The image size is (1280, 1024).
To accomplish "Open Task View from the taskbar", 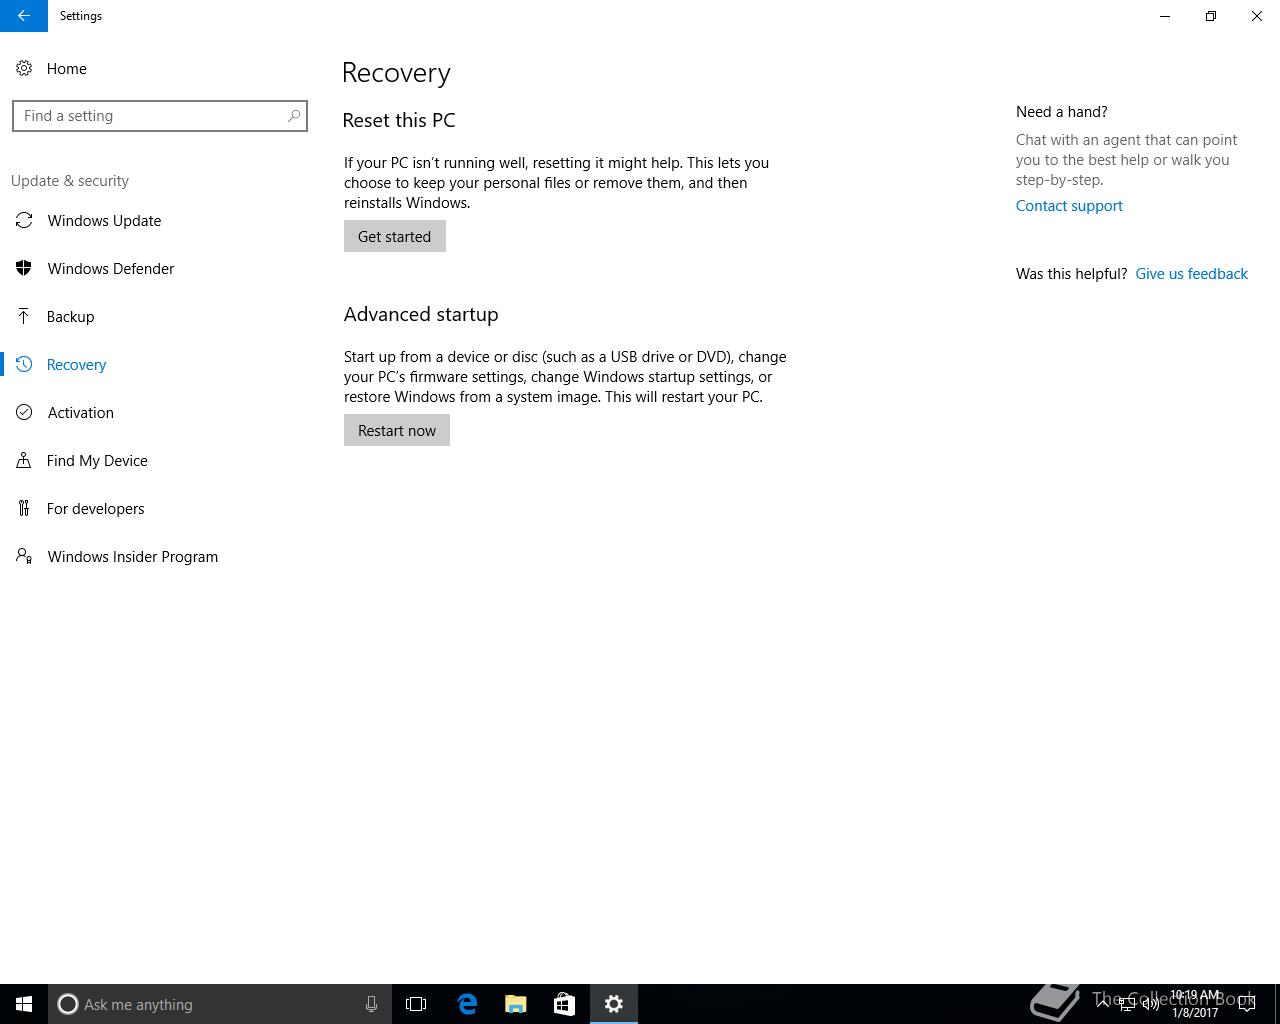I will [416, 1004].
